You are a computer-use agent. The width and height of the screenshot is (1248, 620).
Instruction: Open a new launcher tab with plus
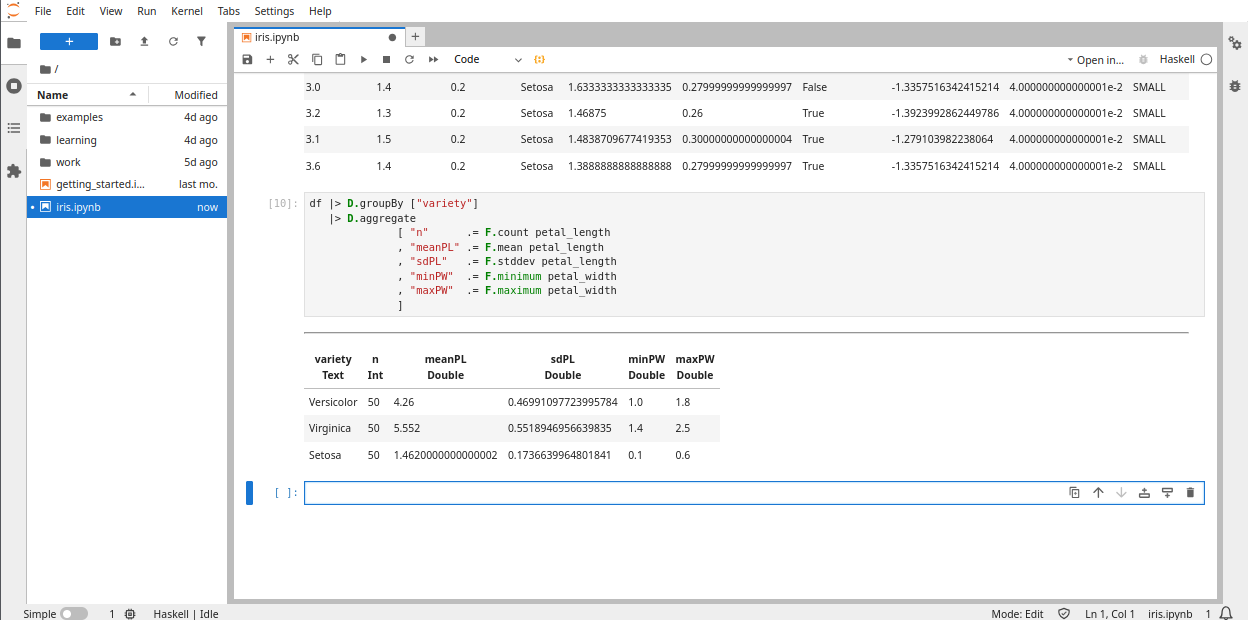(x=415, y=37)
